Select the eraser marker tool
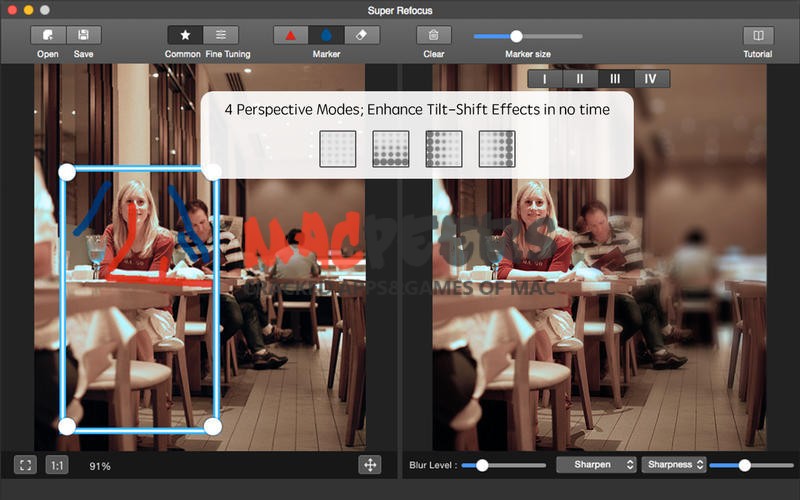 pyautogui.click(x=361, y=35)
